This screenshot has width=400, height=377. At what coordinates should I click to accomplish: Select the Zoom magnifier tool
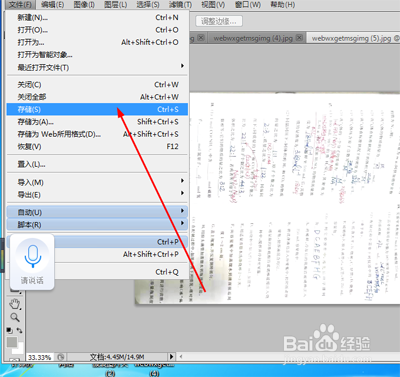(x=15, y=317)
